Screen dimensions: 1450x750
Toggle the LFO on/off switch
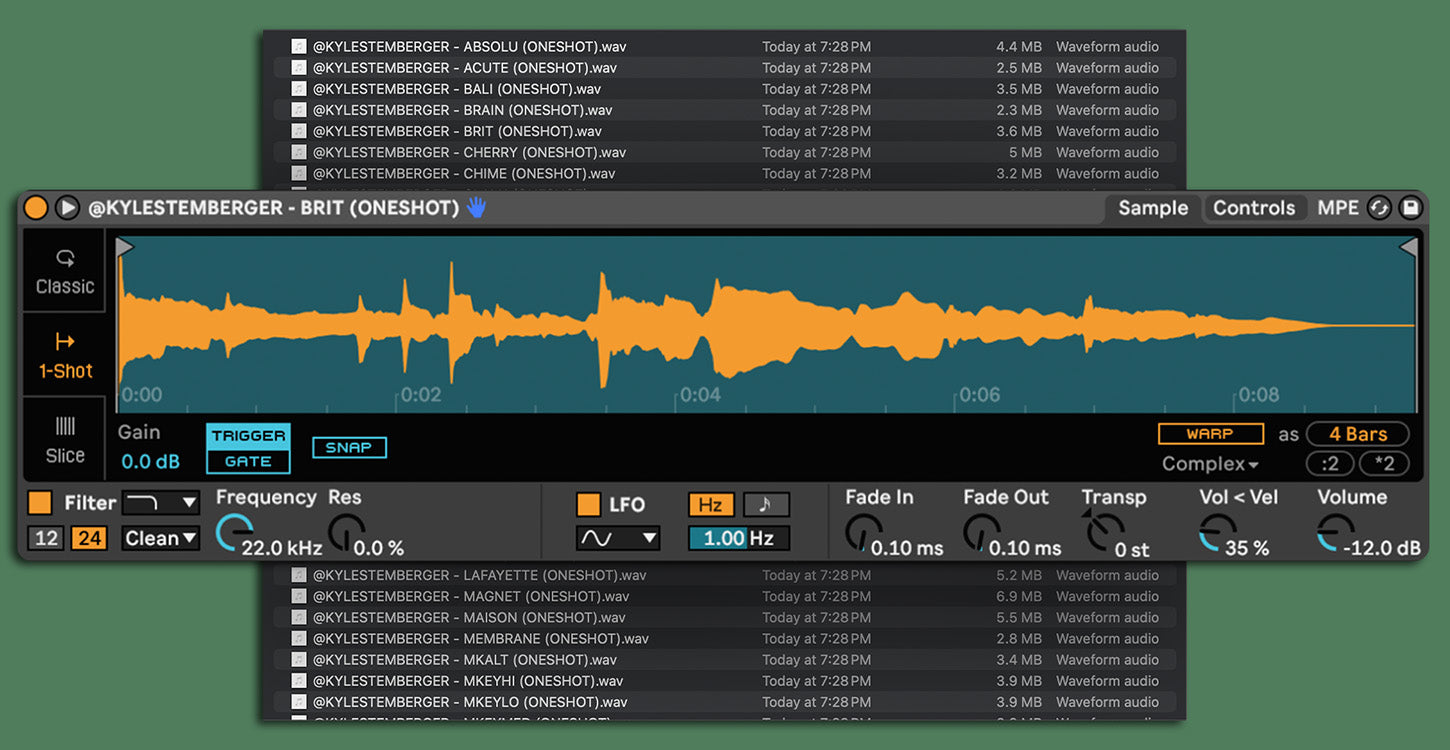point(589,505)
